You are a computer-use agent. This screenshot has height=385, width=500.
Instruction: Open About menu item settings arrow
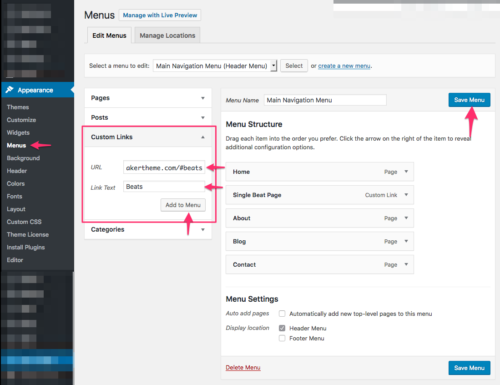pos(406,218)
